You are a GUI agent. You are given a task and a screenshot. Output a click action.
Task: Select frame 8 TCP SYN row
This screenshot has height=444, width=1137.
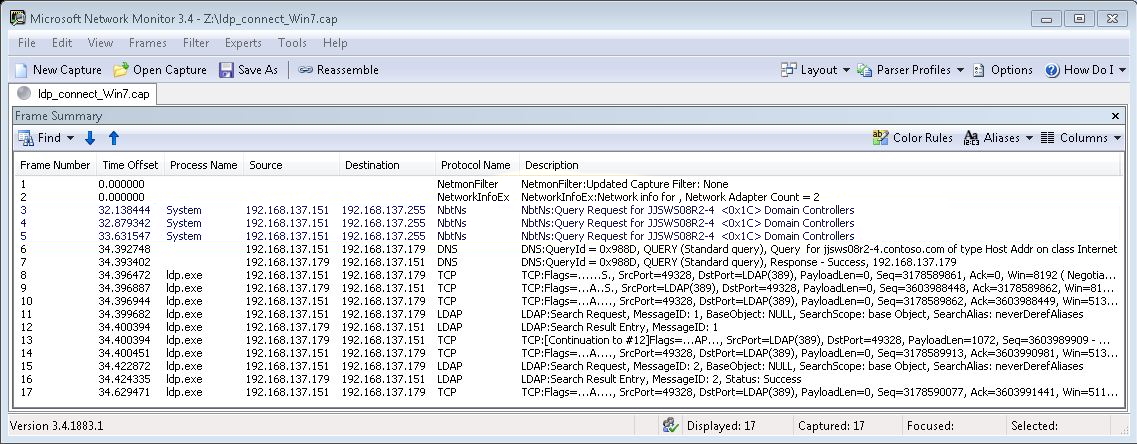[x=568, y=275]
